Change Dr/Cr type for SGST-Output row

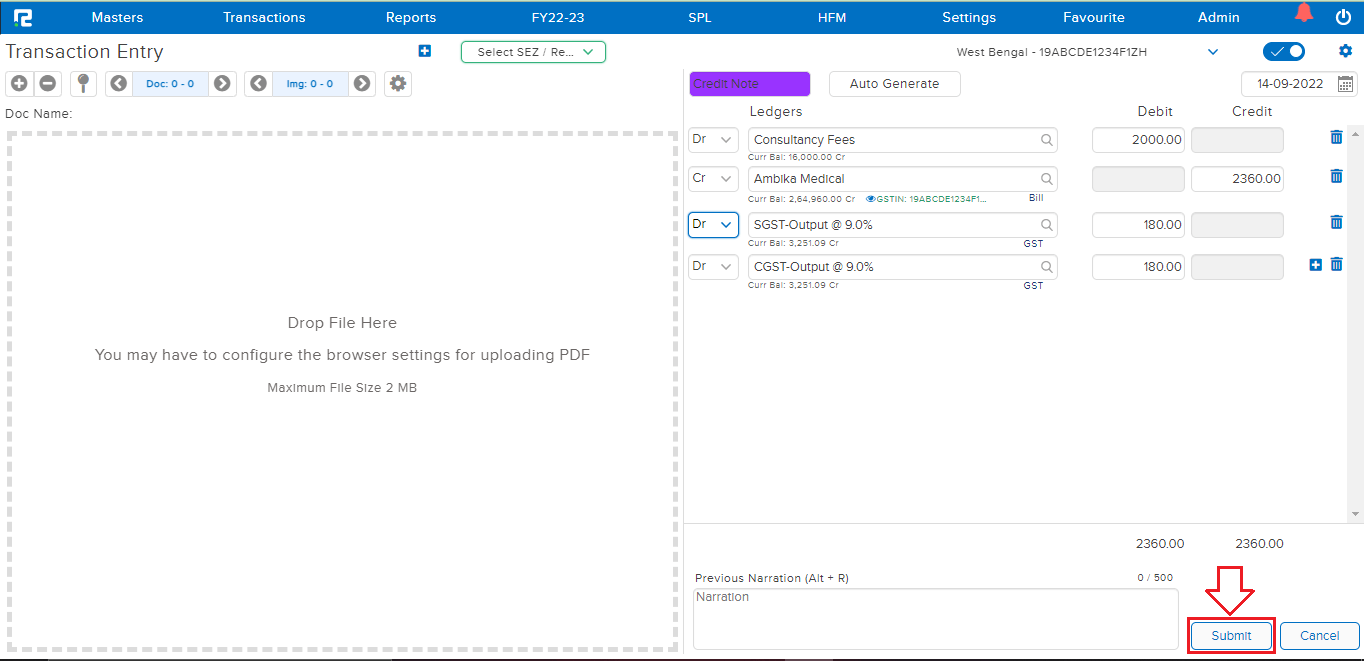[x=713, y=225]
